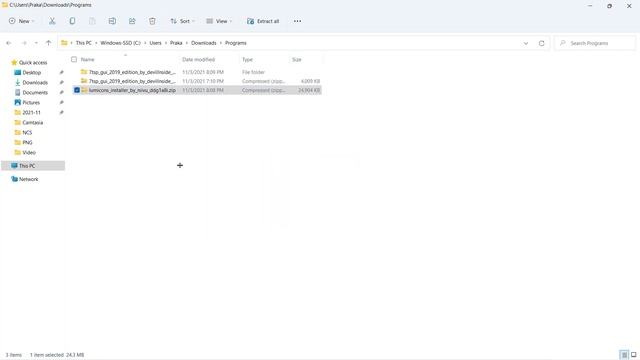Click the Delete trash icon
Image resolution: width=640 pixels, height=360 pixels.
[x=152, y=21]
